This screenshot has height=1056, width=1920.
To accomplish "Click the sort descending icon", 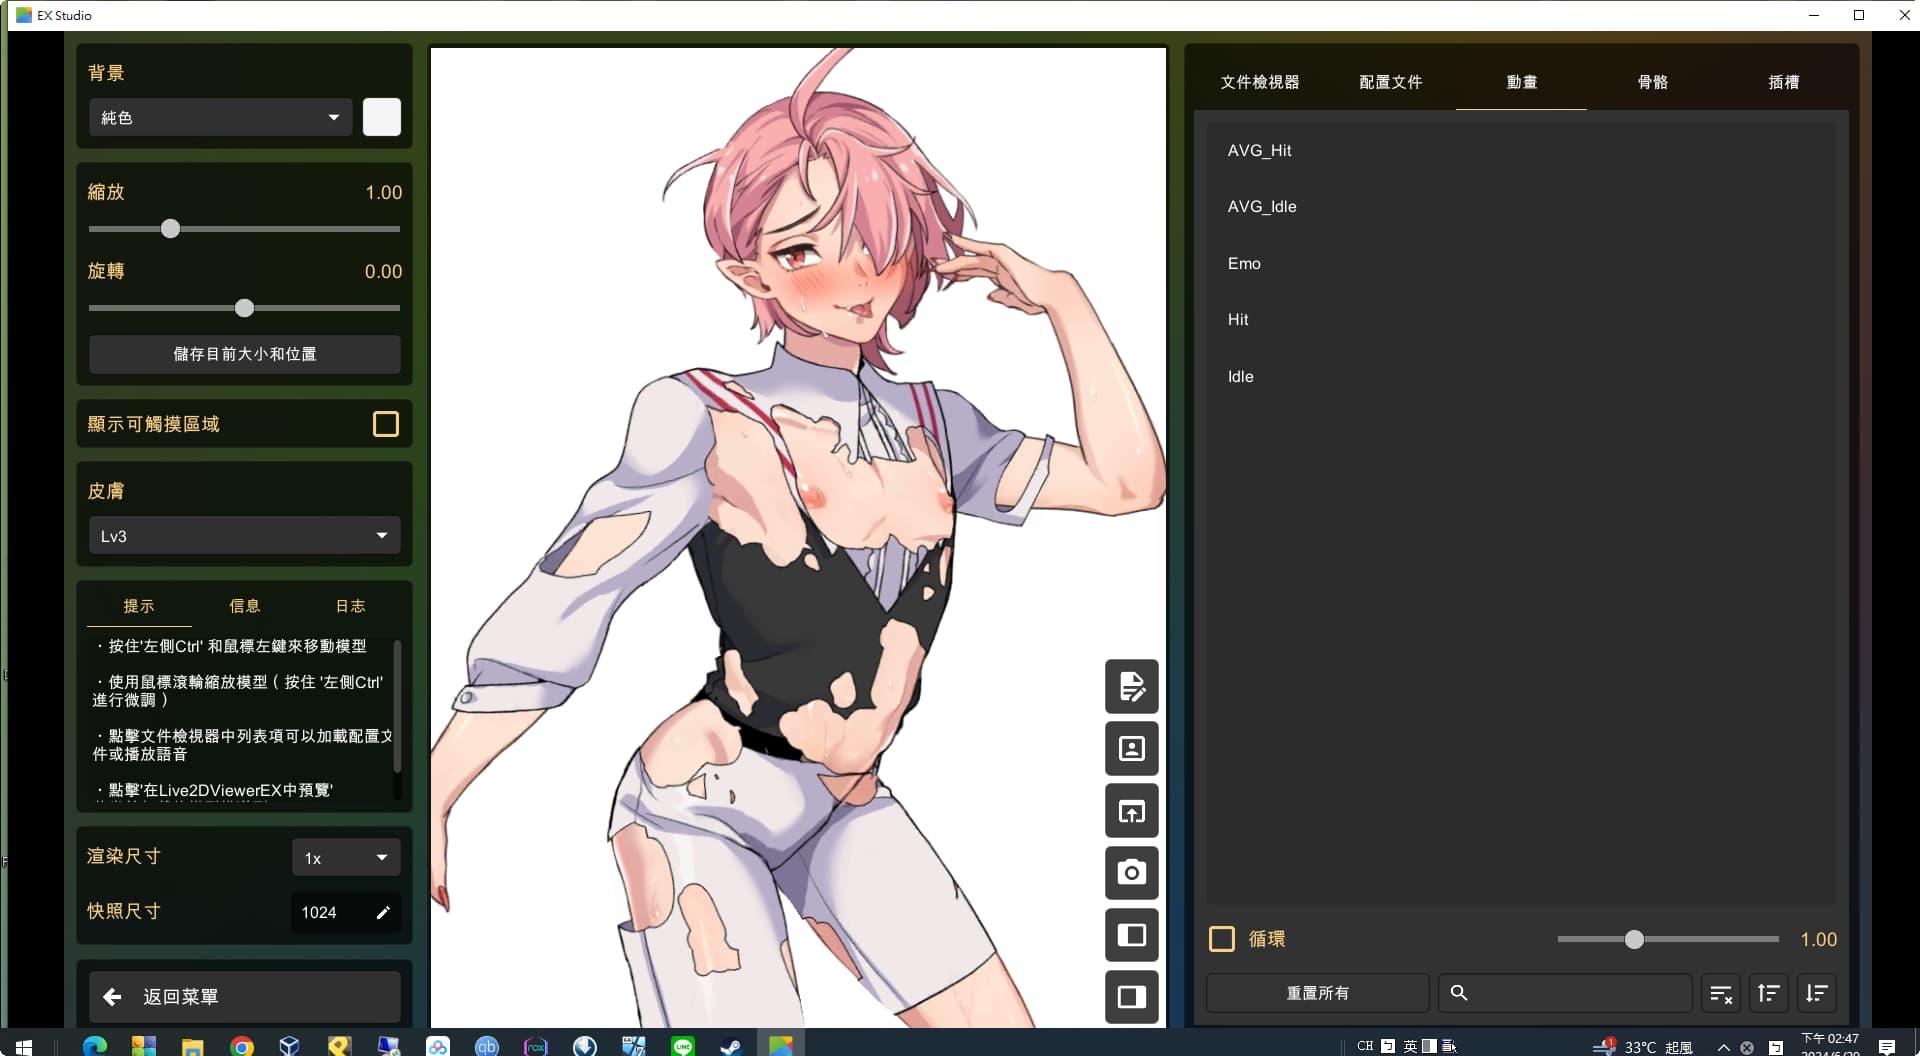I will (x=1816, y=993).
